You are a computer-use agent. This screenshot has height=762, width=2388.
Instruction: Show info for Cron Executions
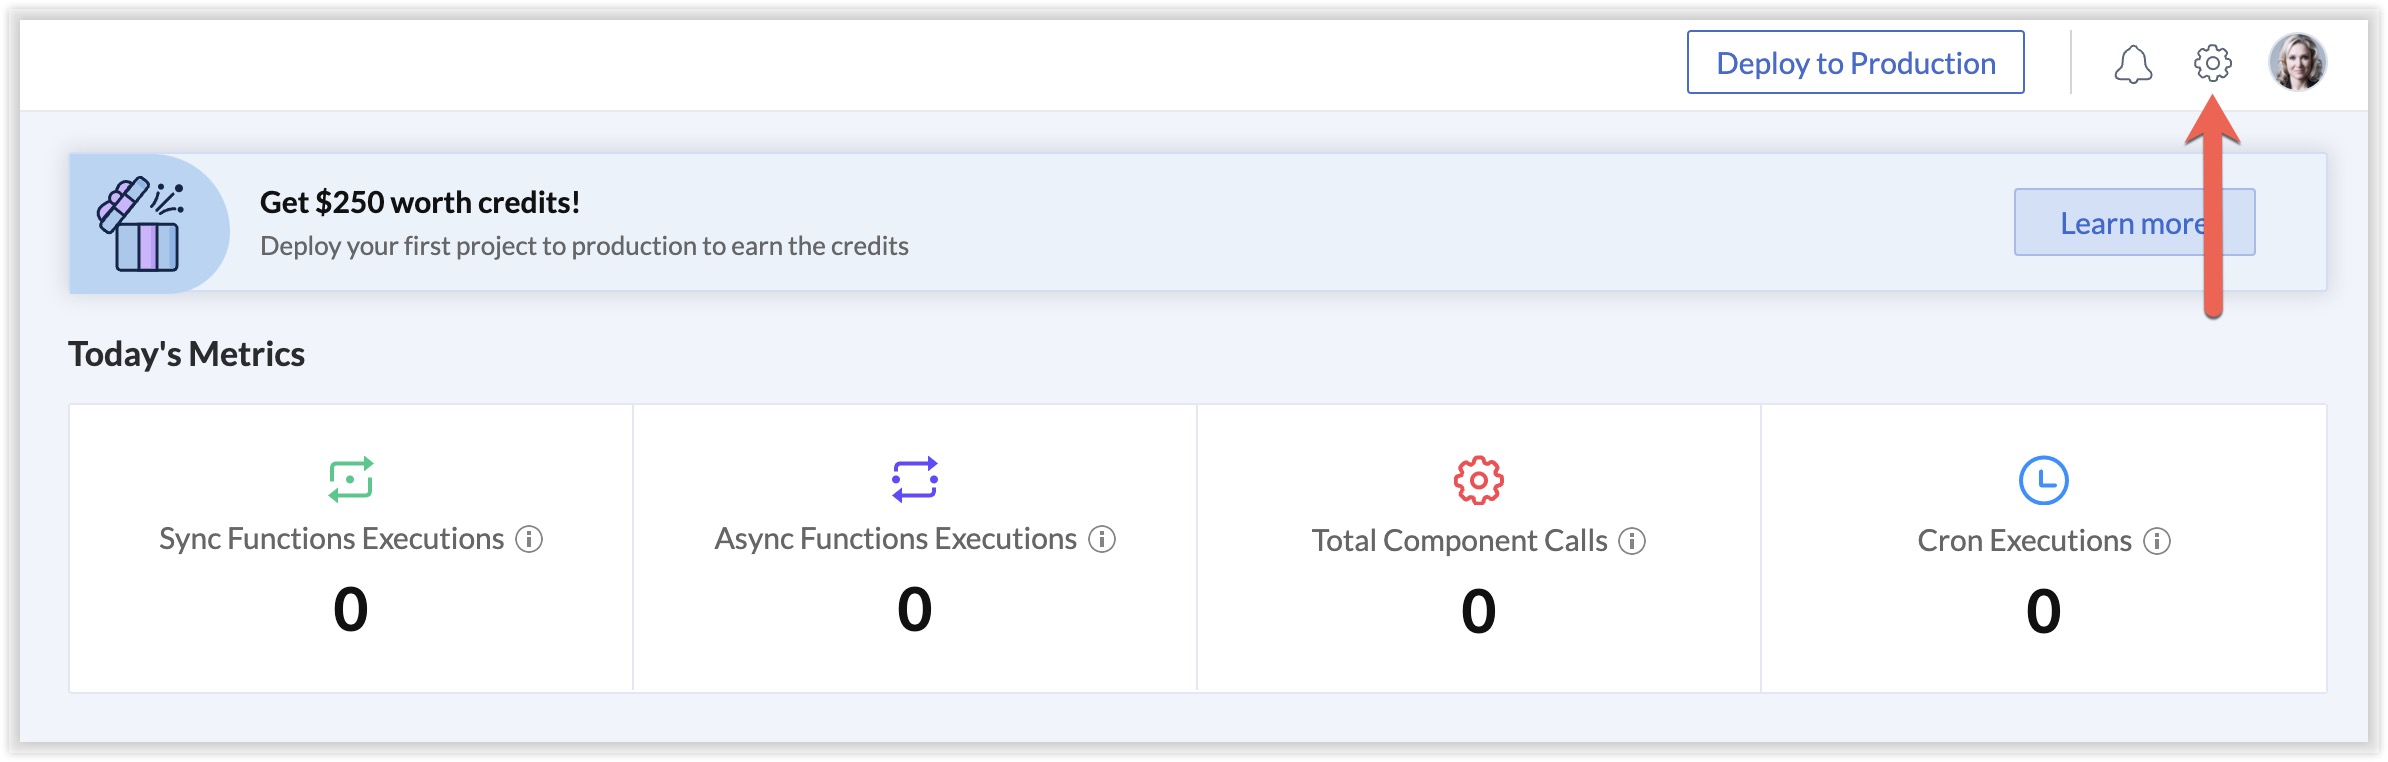coord(2157,541)
